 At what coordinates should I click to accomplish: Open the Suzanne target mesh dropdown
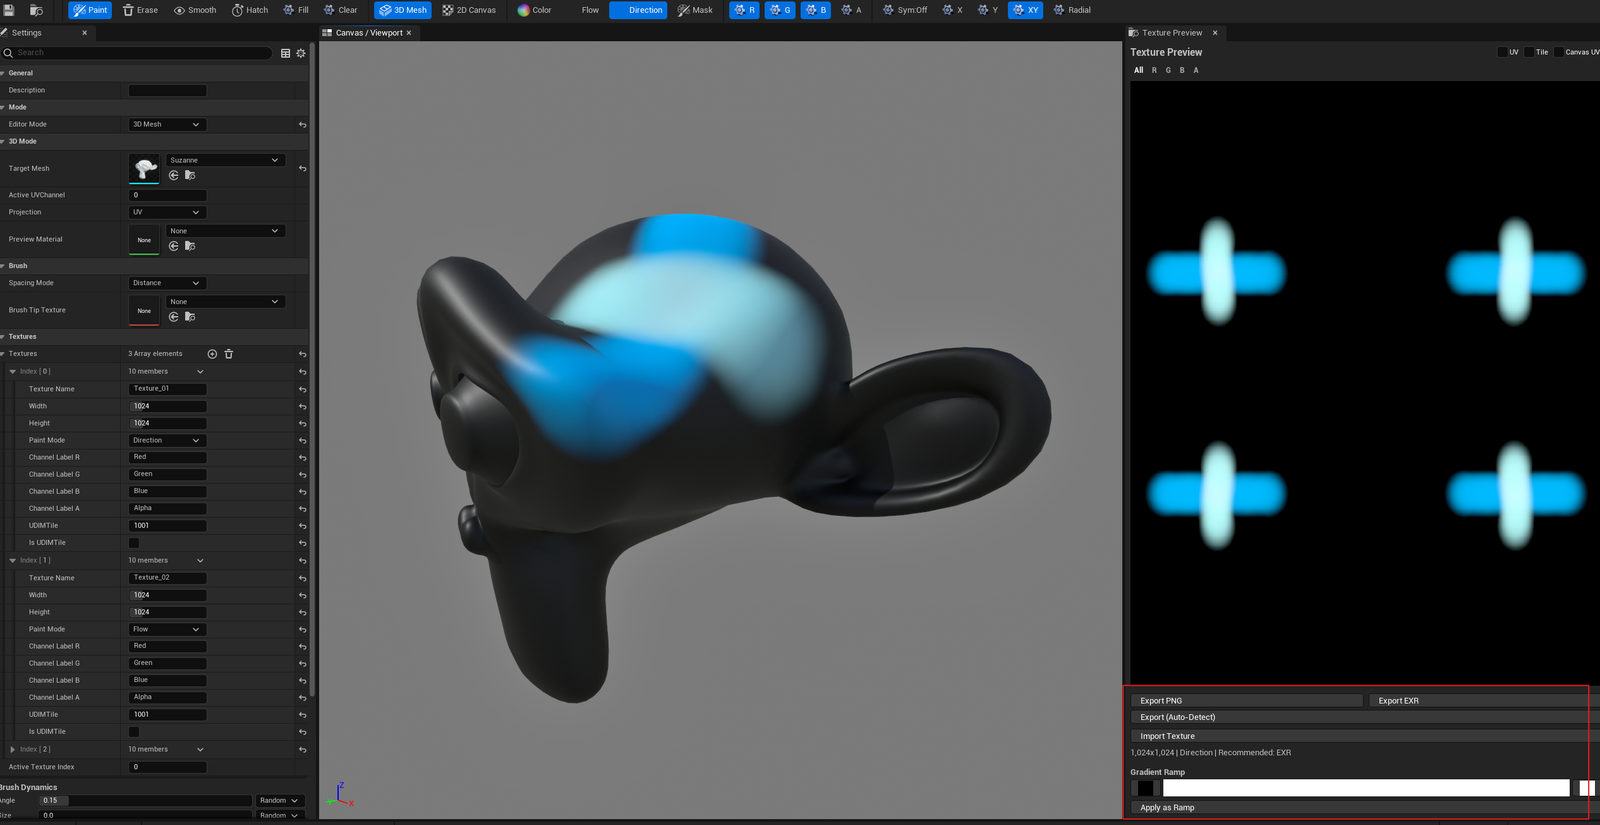(x=225, y=160)
